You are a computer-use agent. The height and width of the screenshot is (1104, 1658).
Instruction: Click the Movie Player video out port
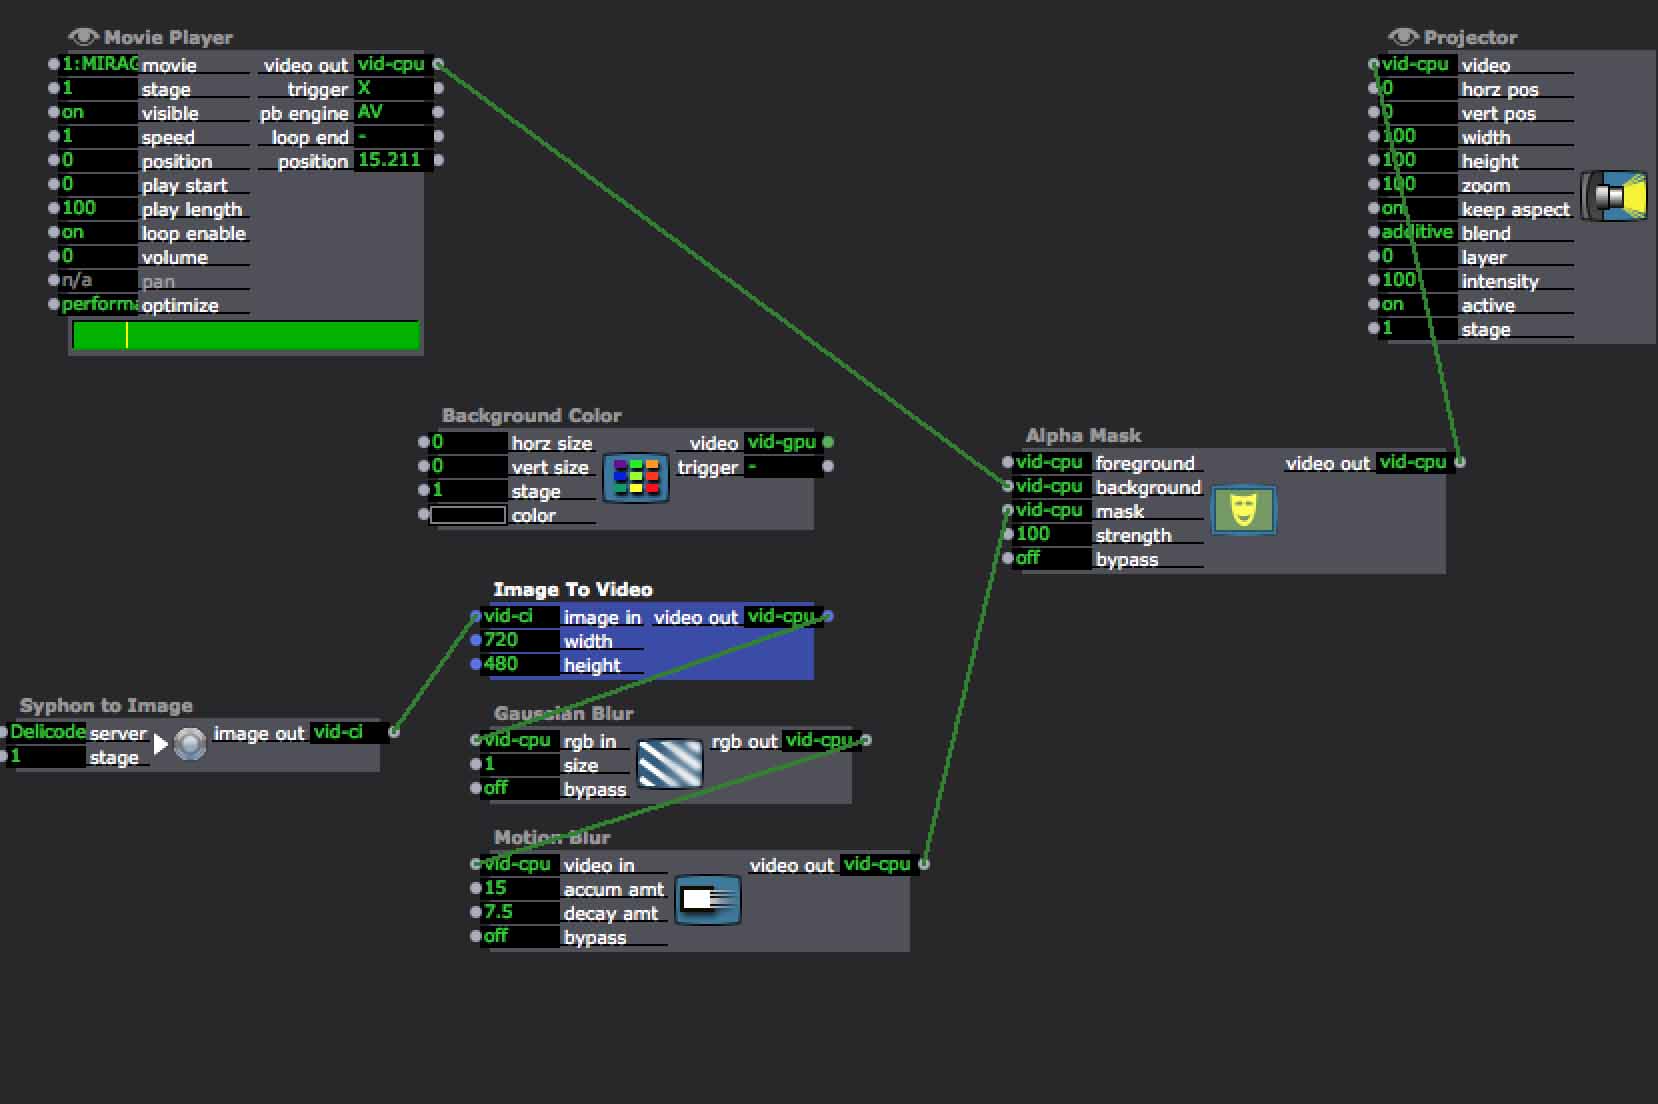point(438,65)
